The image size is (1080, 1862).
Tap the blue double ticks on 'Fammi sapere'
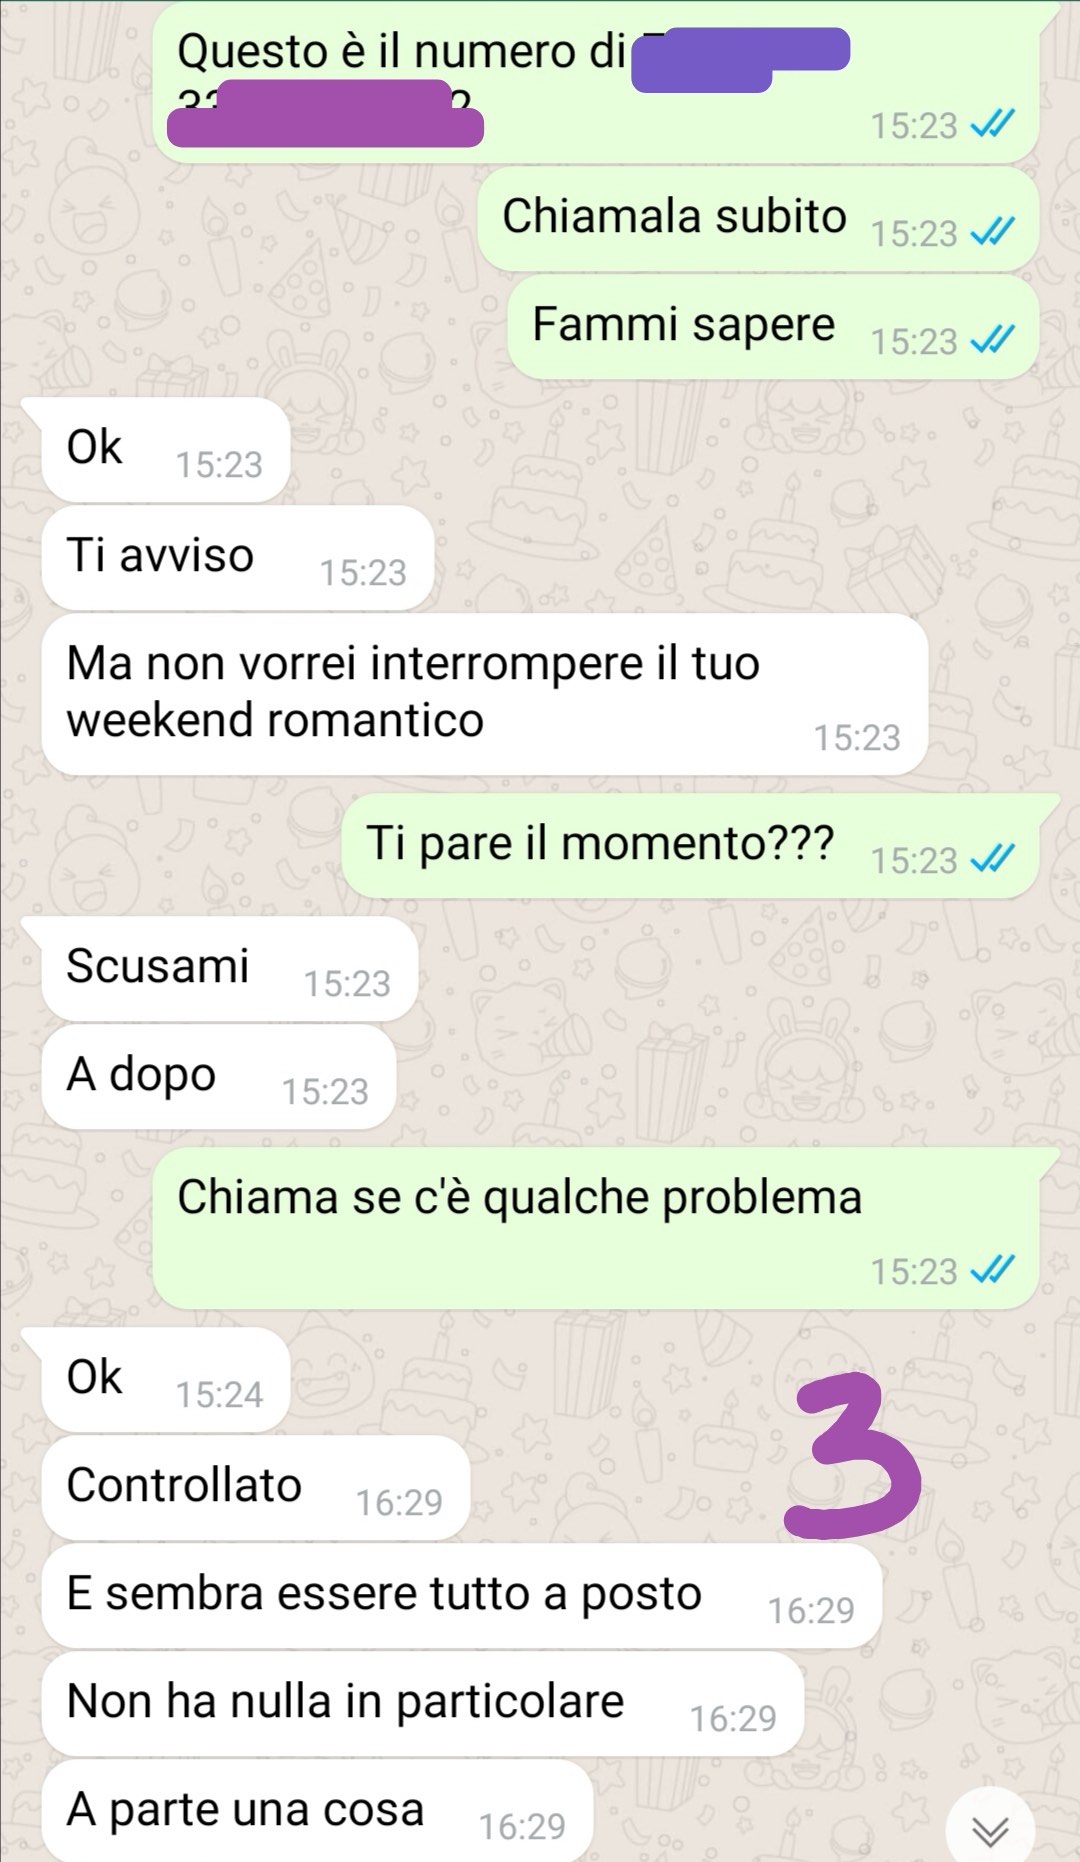click(x=992, y=340)
